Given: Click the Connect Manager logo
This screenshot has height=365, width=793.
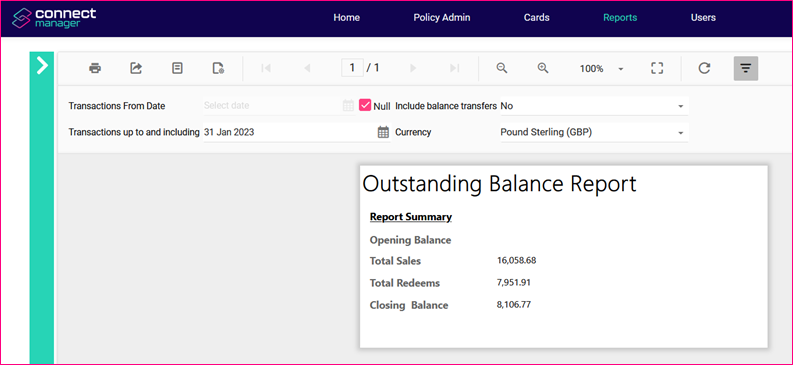Looking at the screenshot, I should (54, 18).
